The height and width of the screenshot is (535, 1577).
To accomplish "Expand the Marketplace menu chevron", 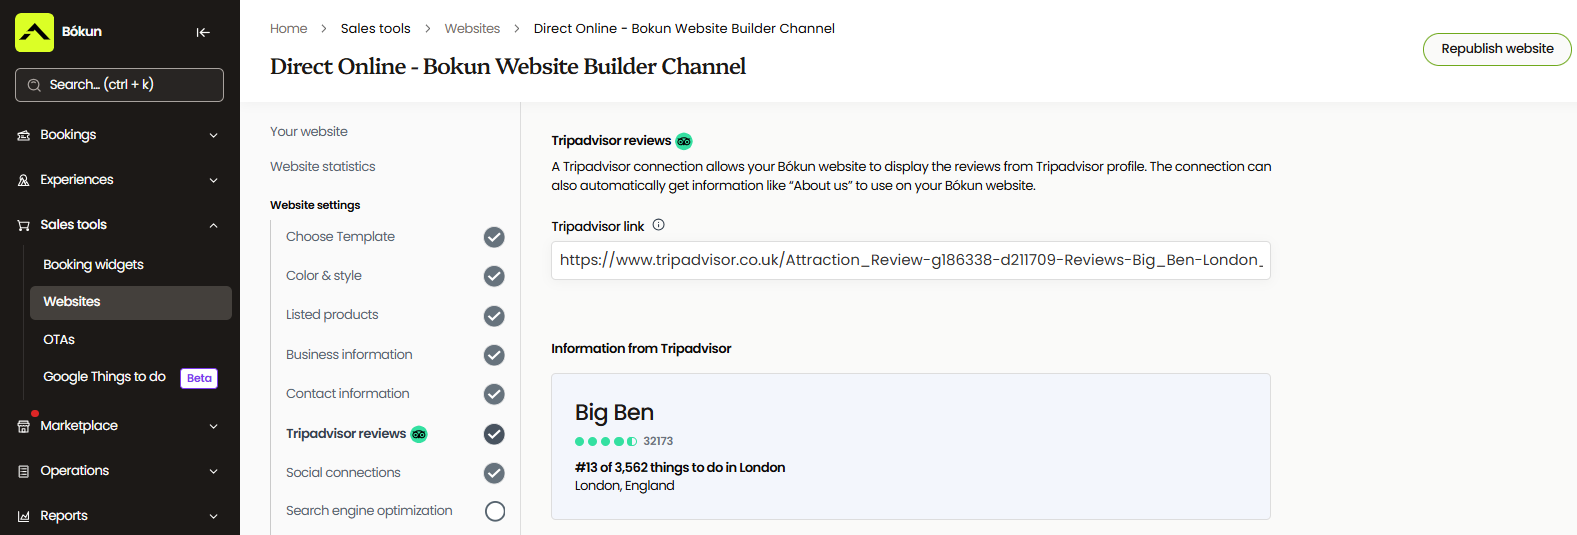I will [213, 426].
